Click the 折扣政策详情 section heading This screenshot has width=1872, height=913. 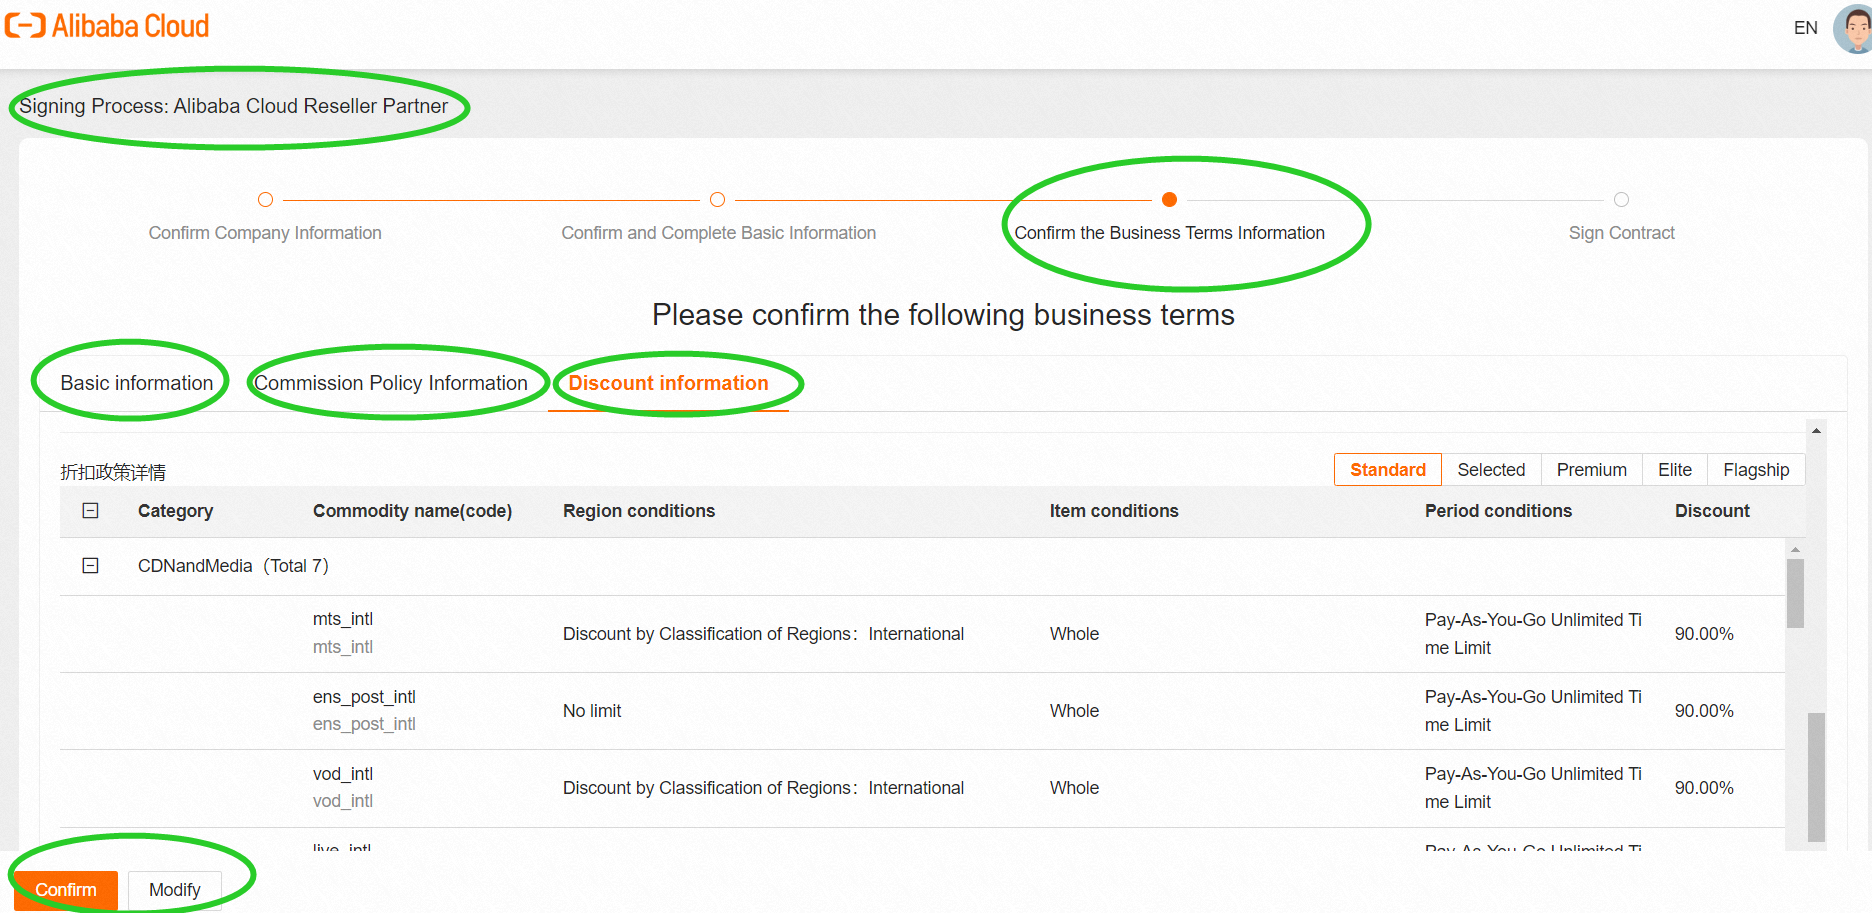pos(113,472)
